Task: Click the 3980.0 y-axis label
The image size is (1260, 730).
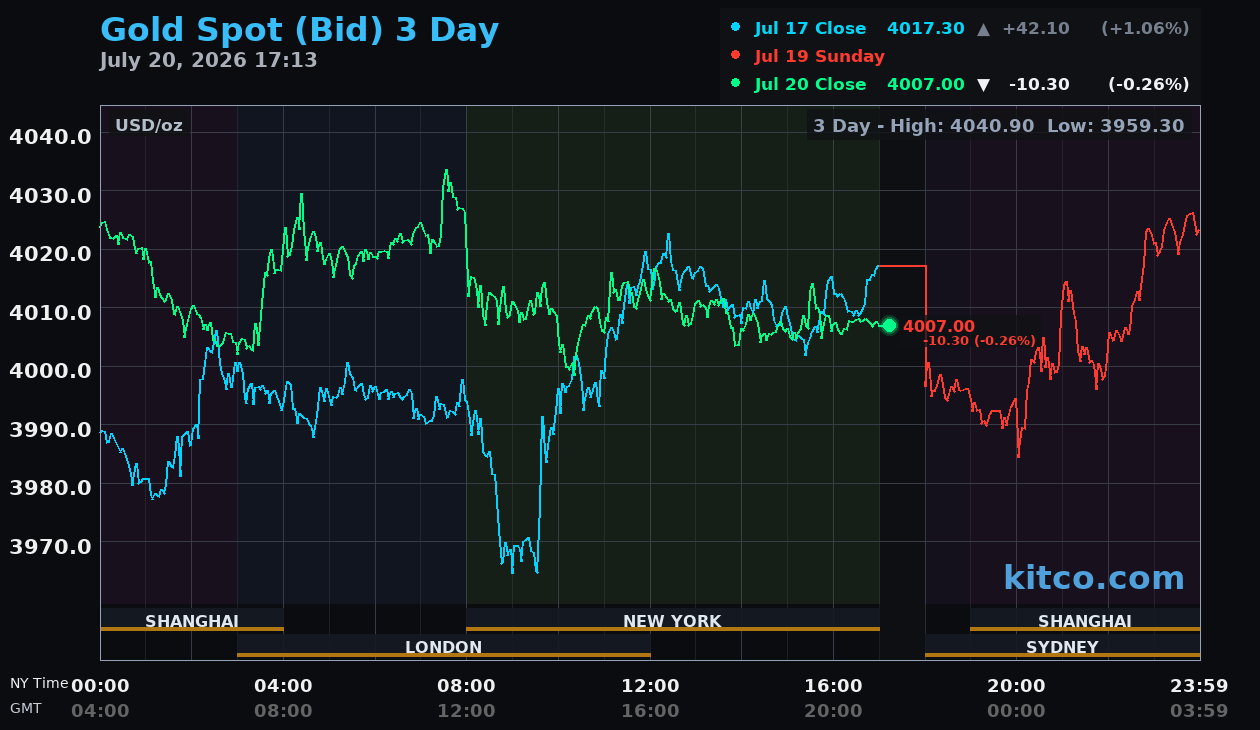Action: pyautogui.click(x=51, y=487)
